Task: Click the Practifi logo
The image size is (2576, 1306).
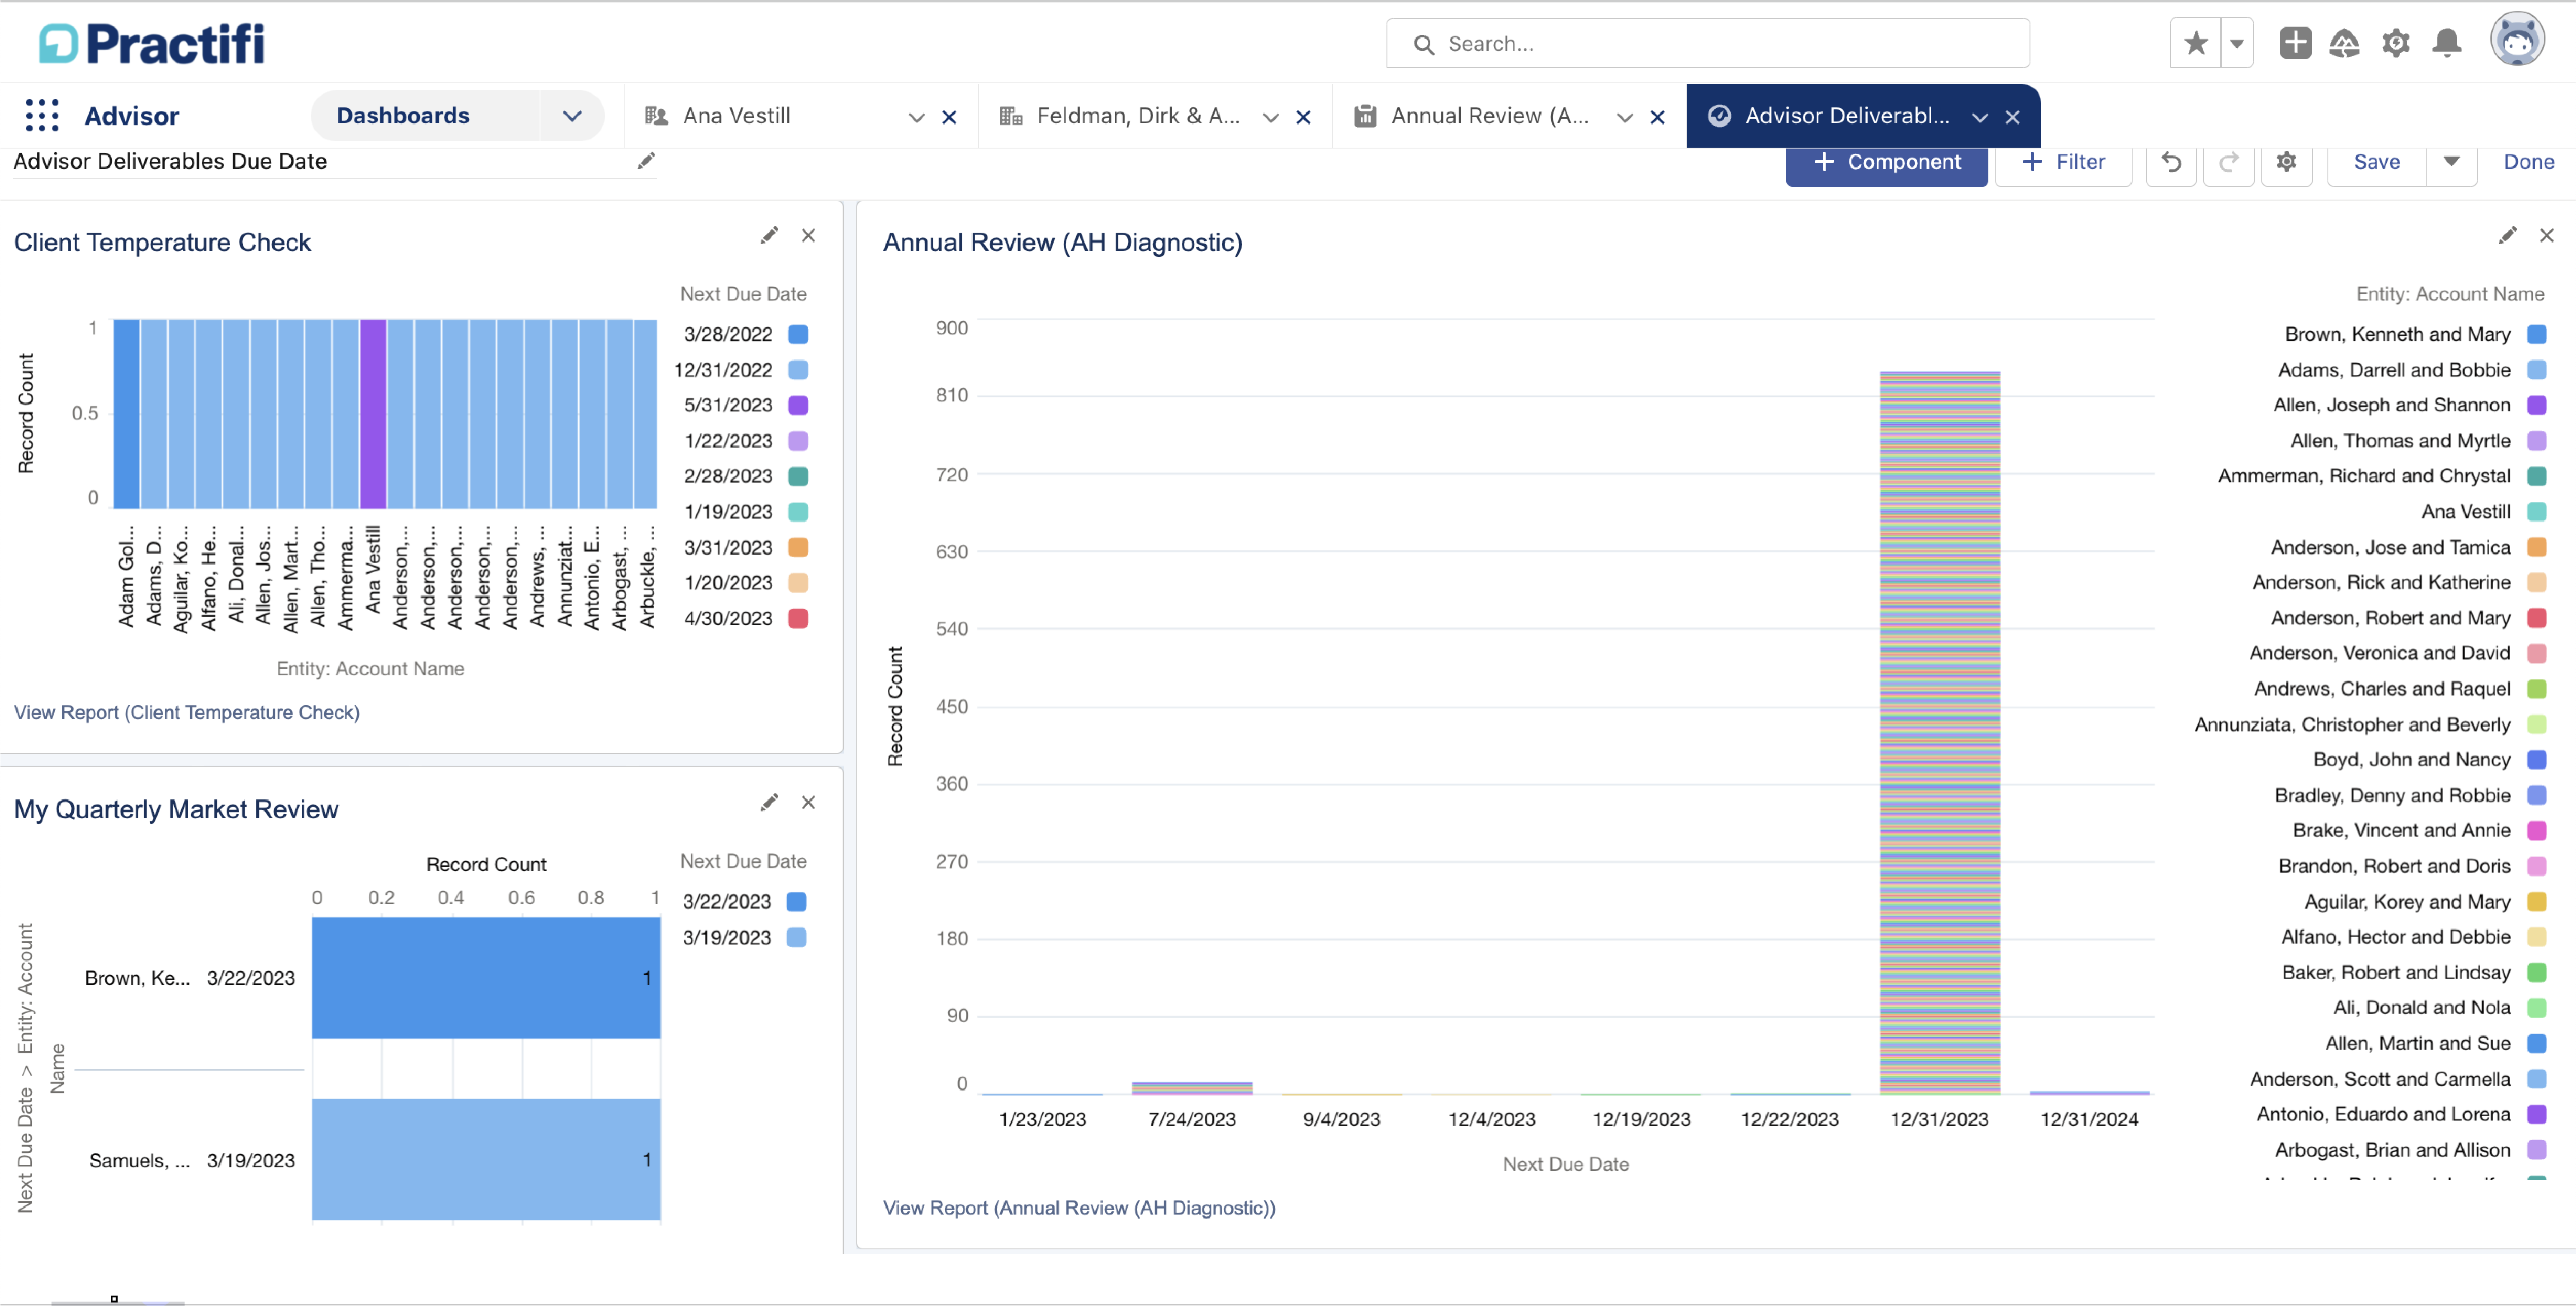Action: pos(152,43)
